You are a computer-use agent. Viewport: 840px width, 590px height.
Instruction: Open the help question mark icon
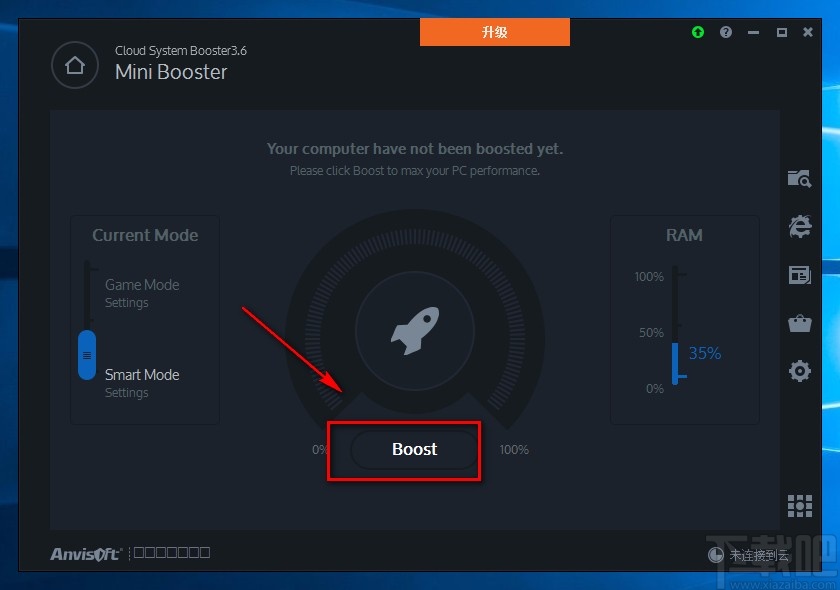pyautogui.click(x=726, y=32)
